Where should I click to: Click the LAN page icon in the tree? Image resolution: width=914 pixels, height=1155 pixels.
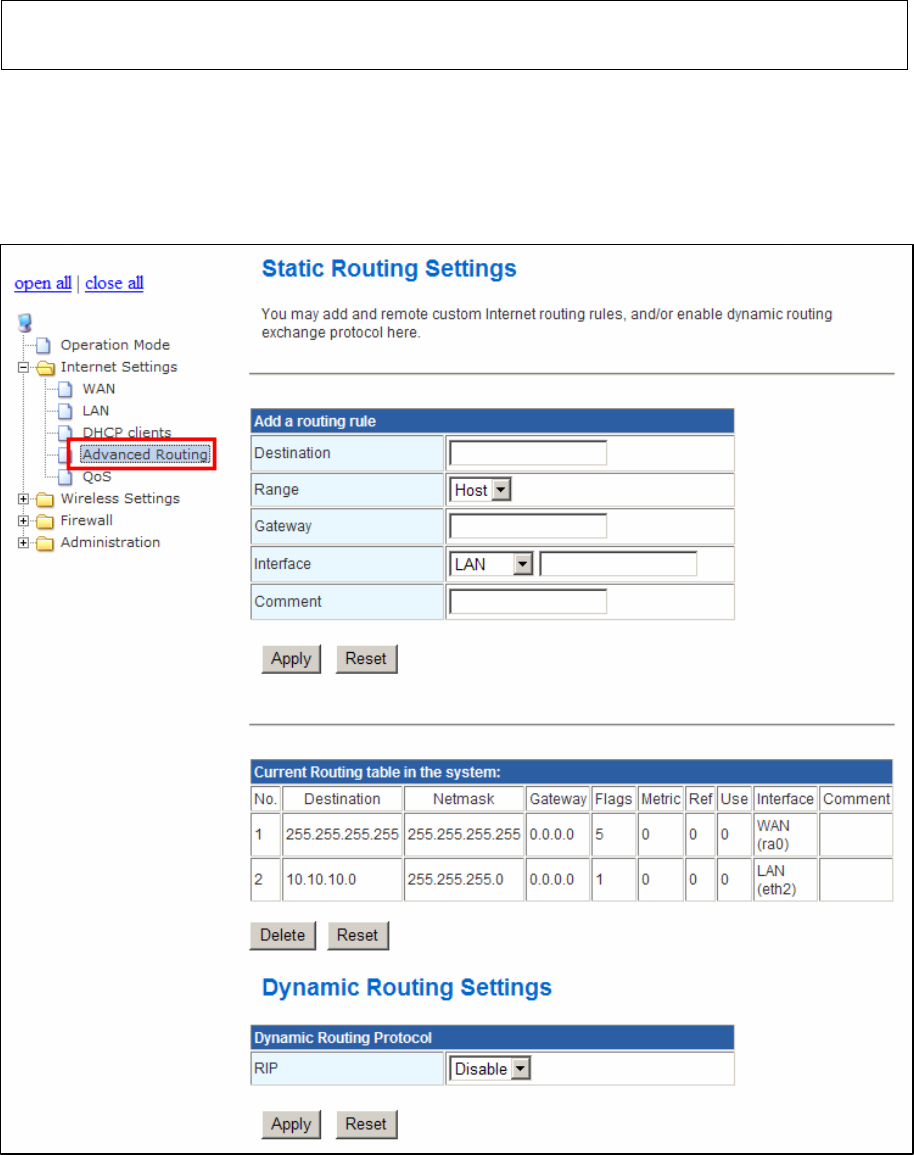pos(66,411)
